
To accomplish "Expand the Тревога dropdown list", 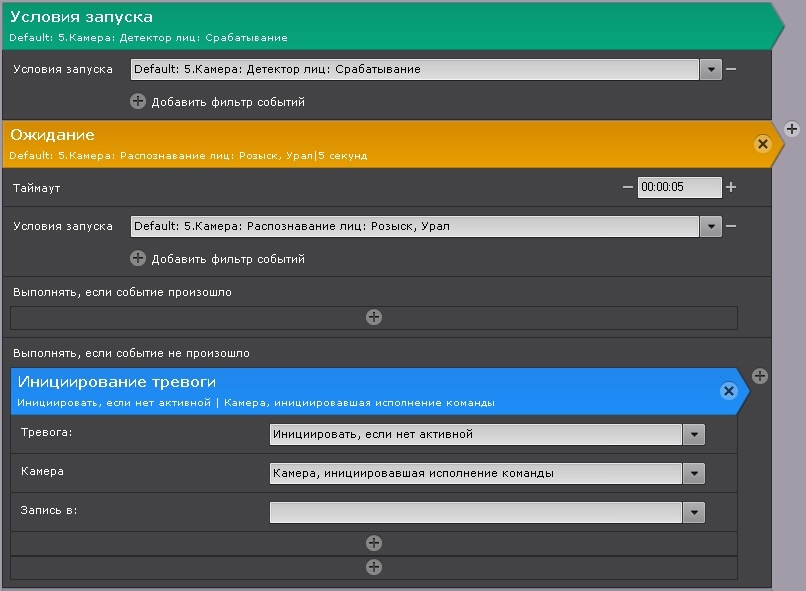I will [694, 435].
